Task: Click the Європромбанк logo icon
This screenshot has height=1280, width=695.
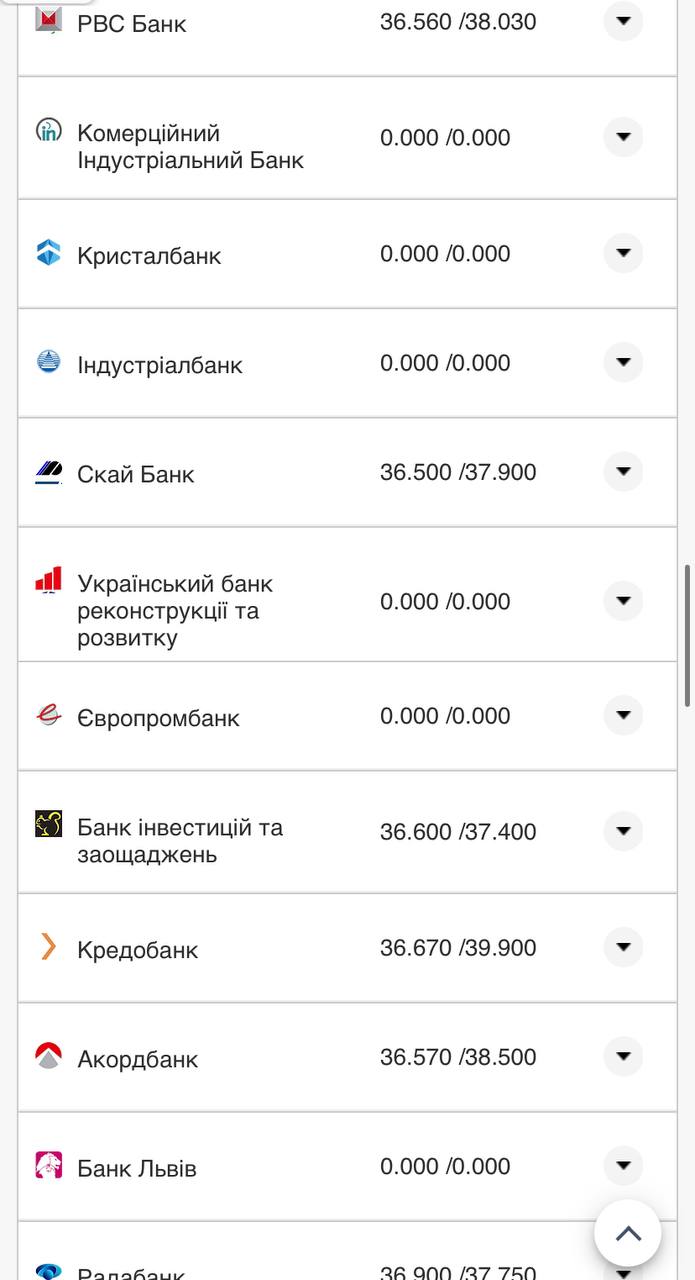Action: [47, 715]
